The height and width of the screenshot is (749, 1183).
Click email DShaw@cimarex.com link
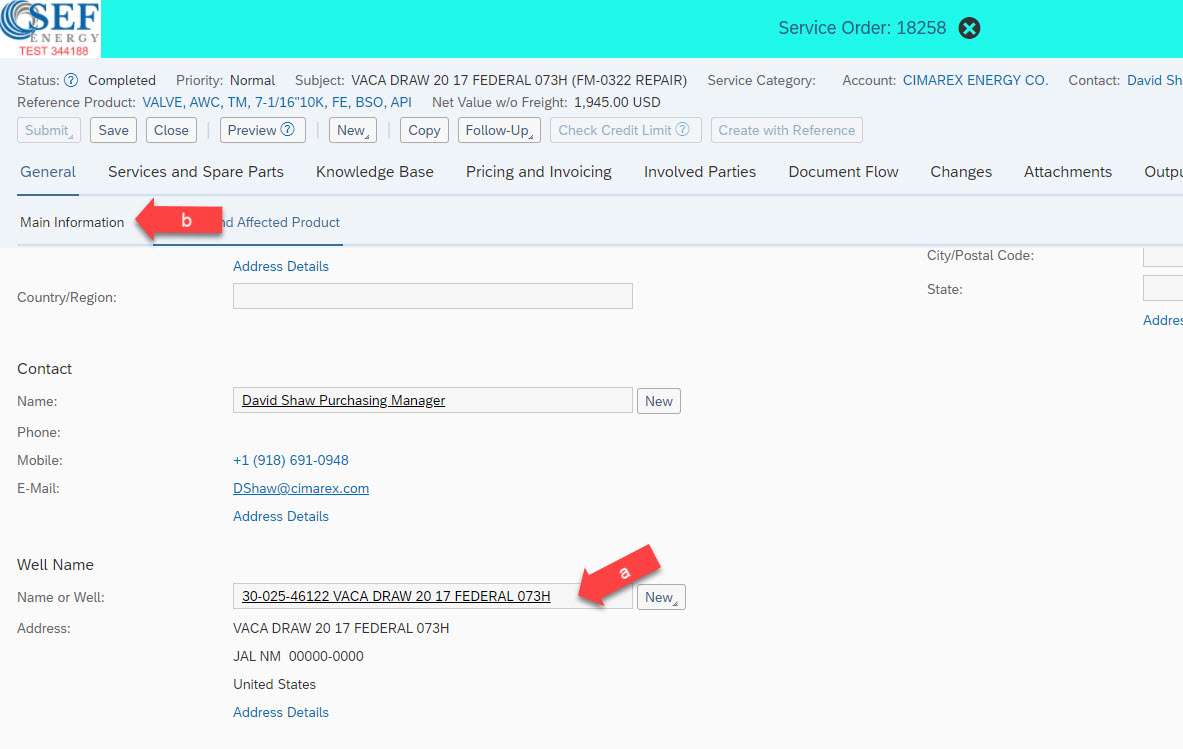coord(301,488)
